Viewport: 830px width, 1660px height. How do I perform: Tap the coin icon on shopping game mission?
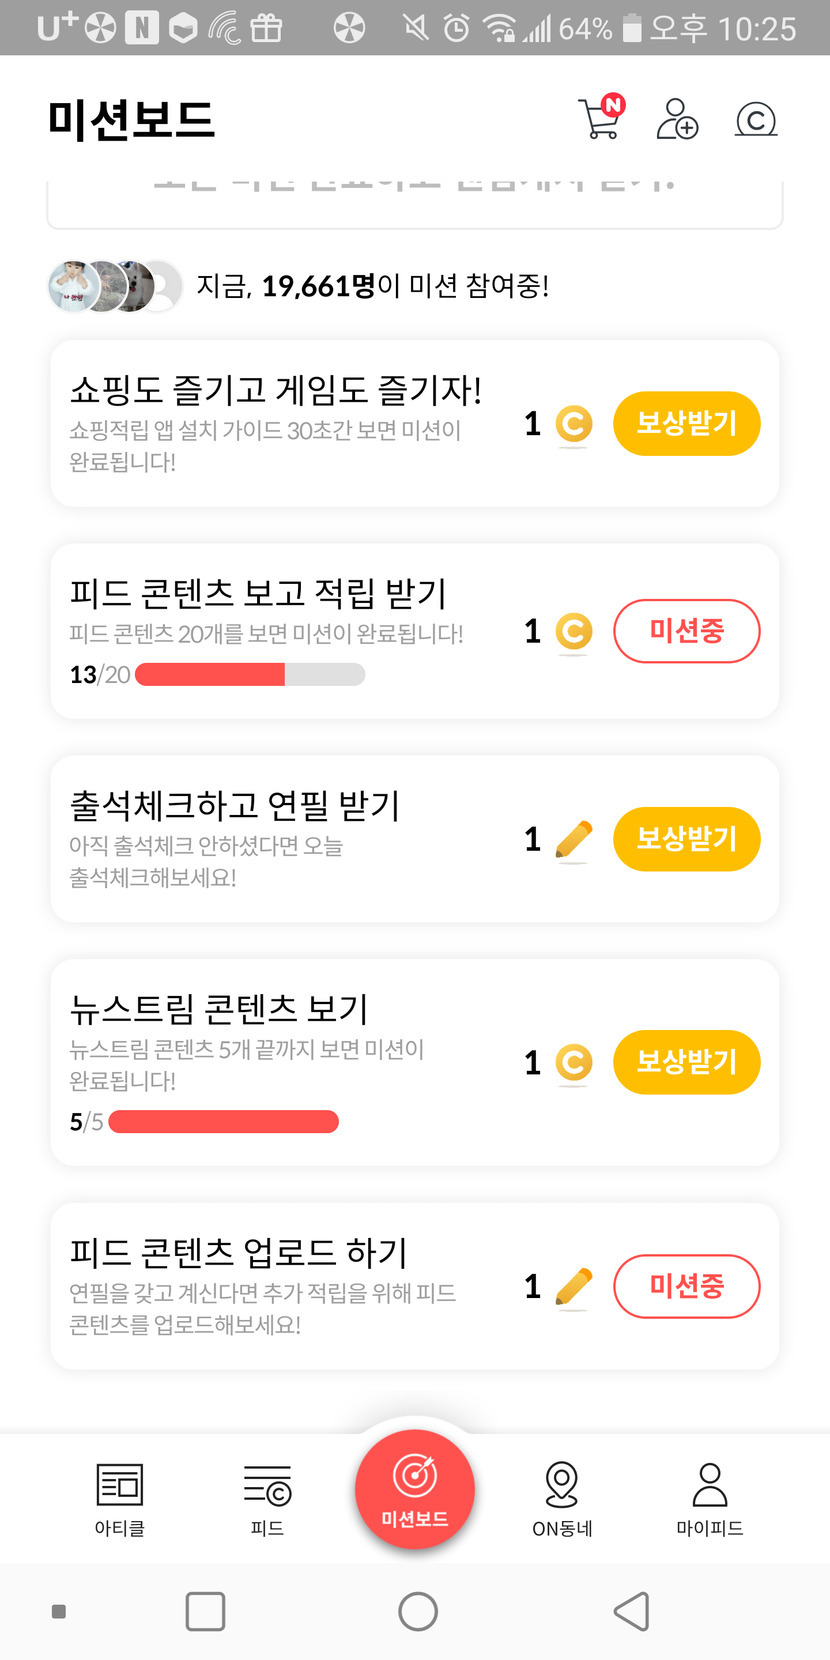pyautogui.click(x=573, y=424)
